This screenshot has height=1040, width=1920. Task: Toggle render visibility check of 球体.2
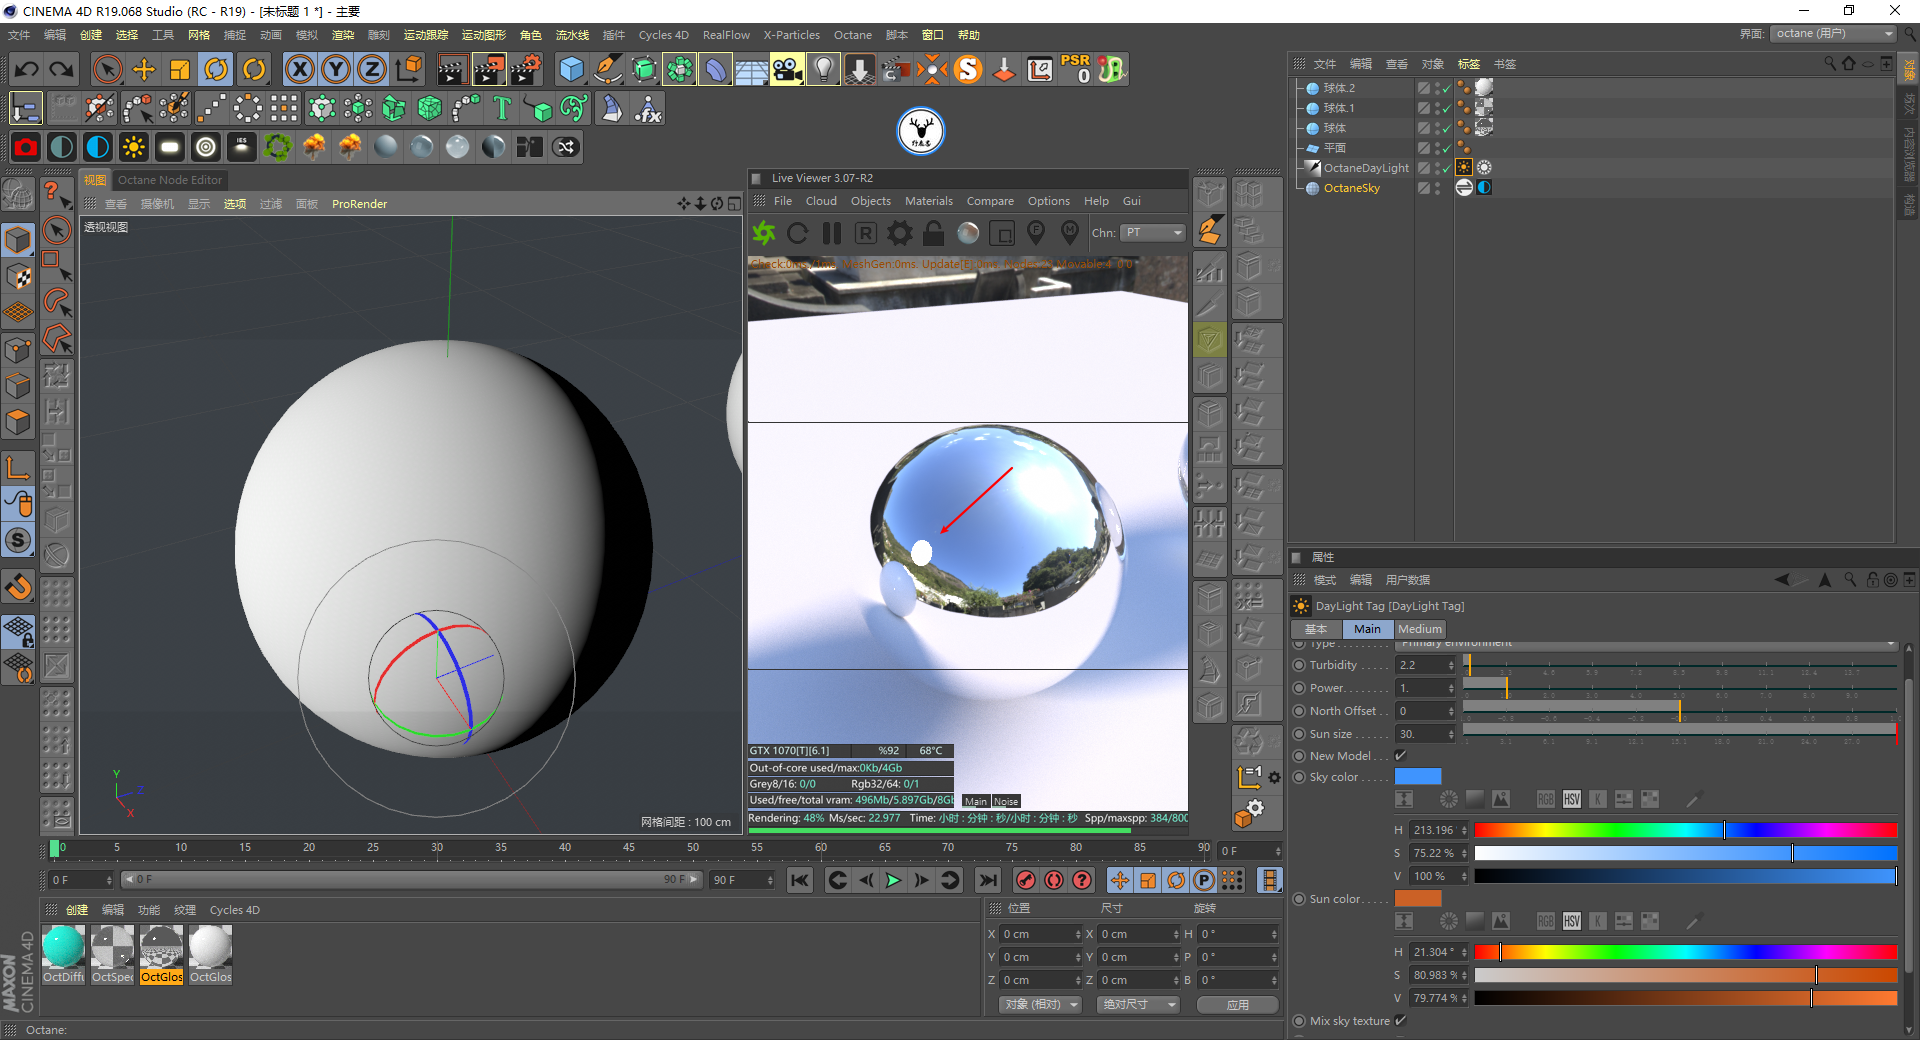pos(1446,88)
